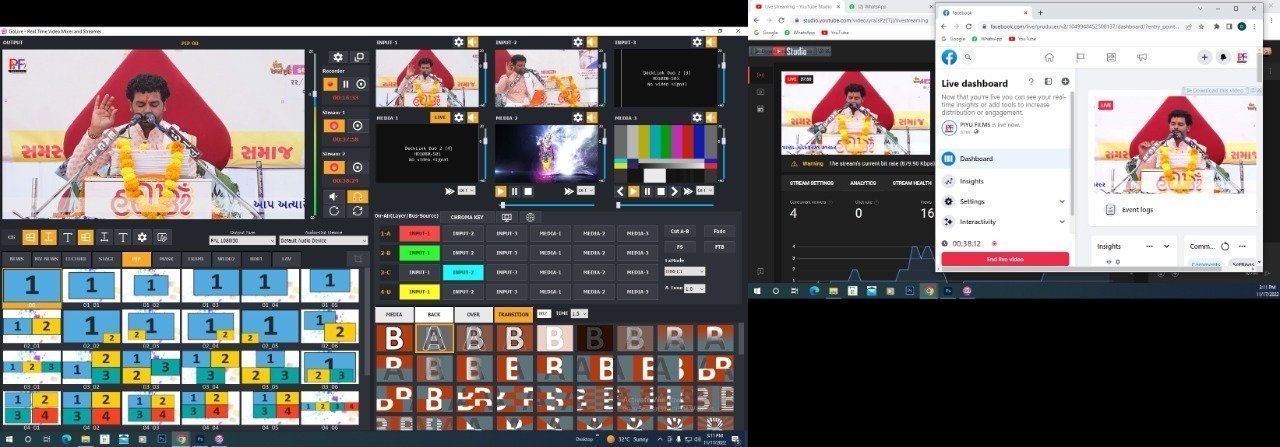The height and width of the screenshot is (447, 1280).
Task: Expand Settings in Facebook Live dashboard
Action: pos(1064,201)
